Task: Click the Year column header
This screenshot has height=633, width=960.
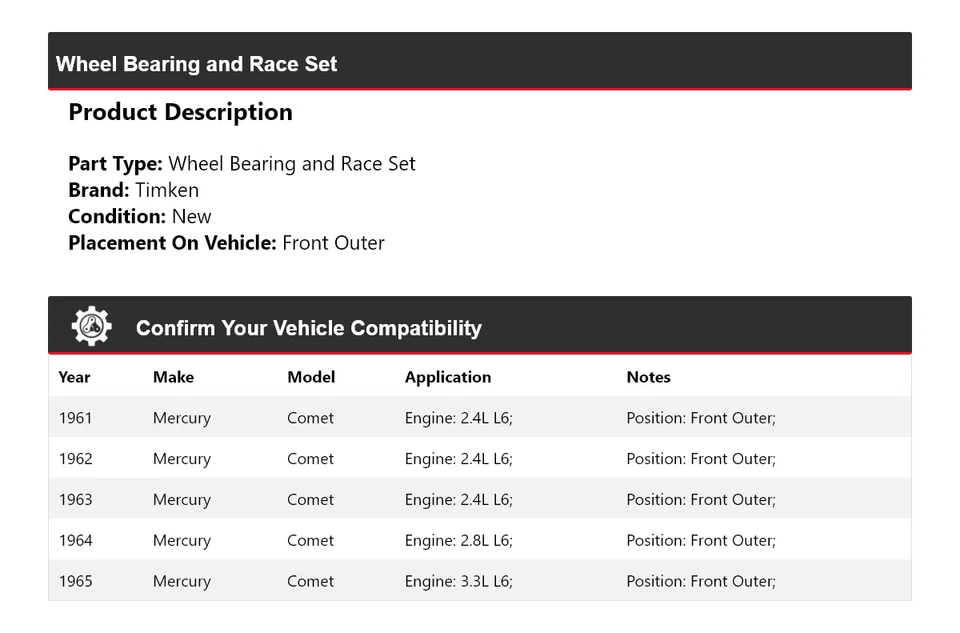Action: pos(74,377)
